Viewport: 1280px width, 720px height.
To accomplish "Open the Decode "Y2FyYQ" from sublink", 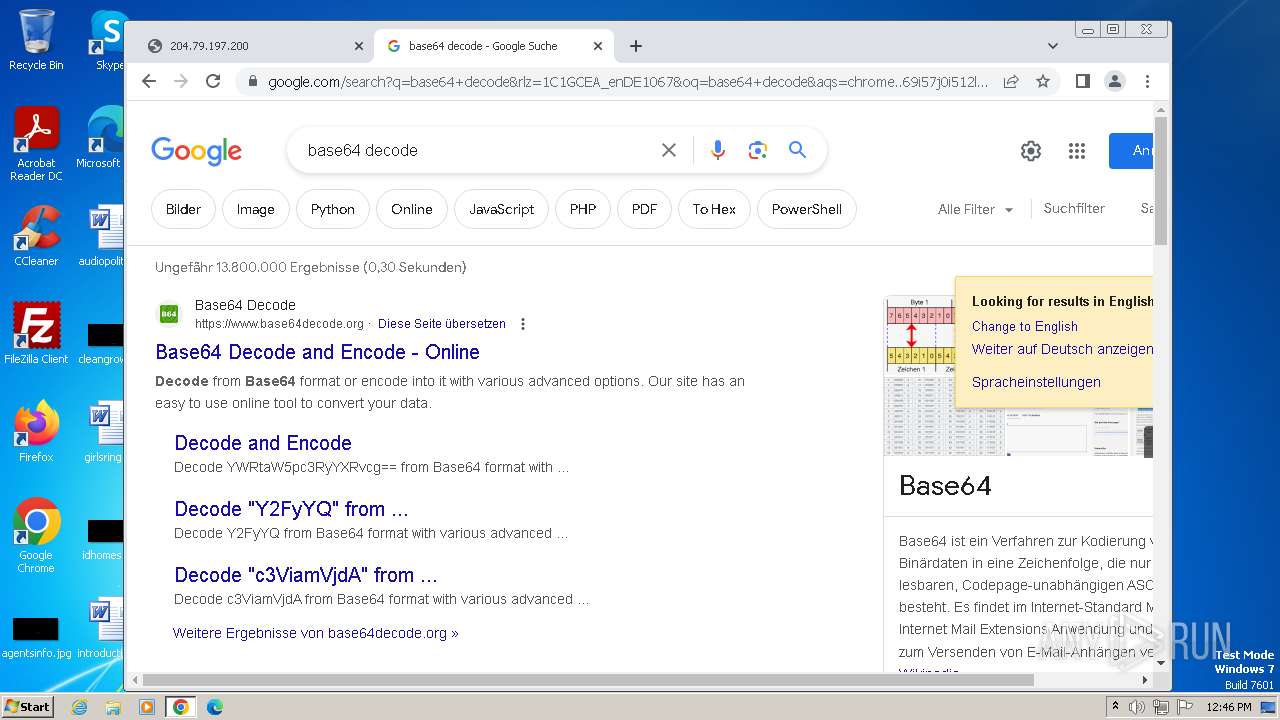I will click(x=291, y=509).
